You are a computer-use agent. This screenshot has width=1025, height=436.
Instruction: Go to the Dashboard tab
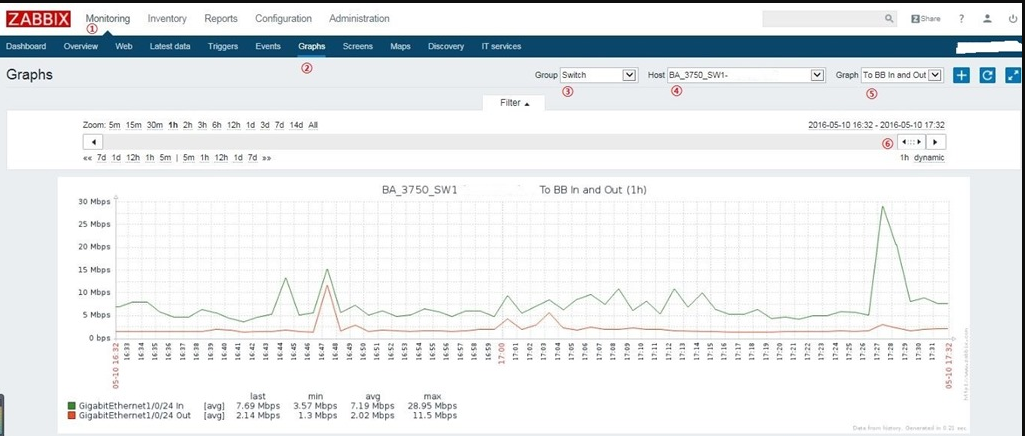coord(25,46)
